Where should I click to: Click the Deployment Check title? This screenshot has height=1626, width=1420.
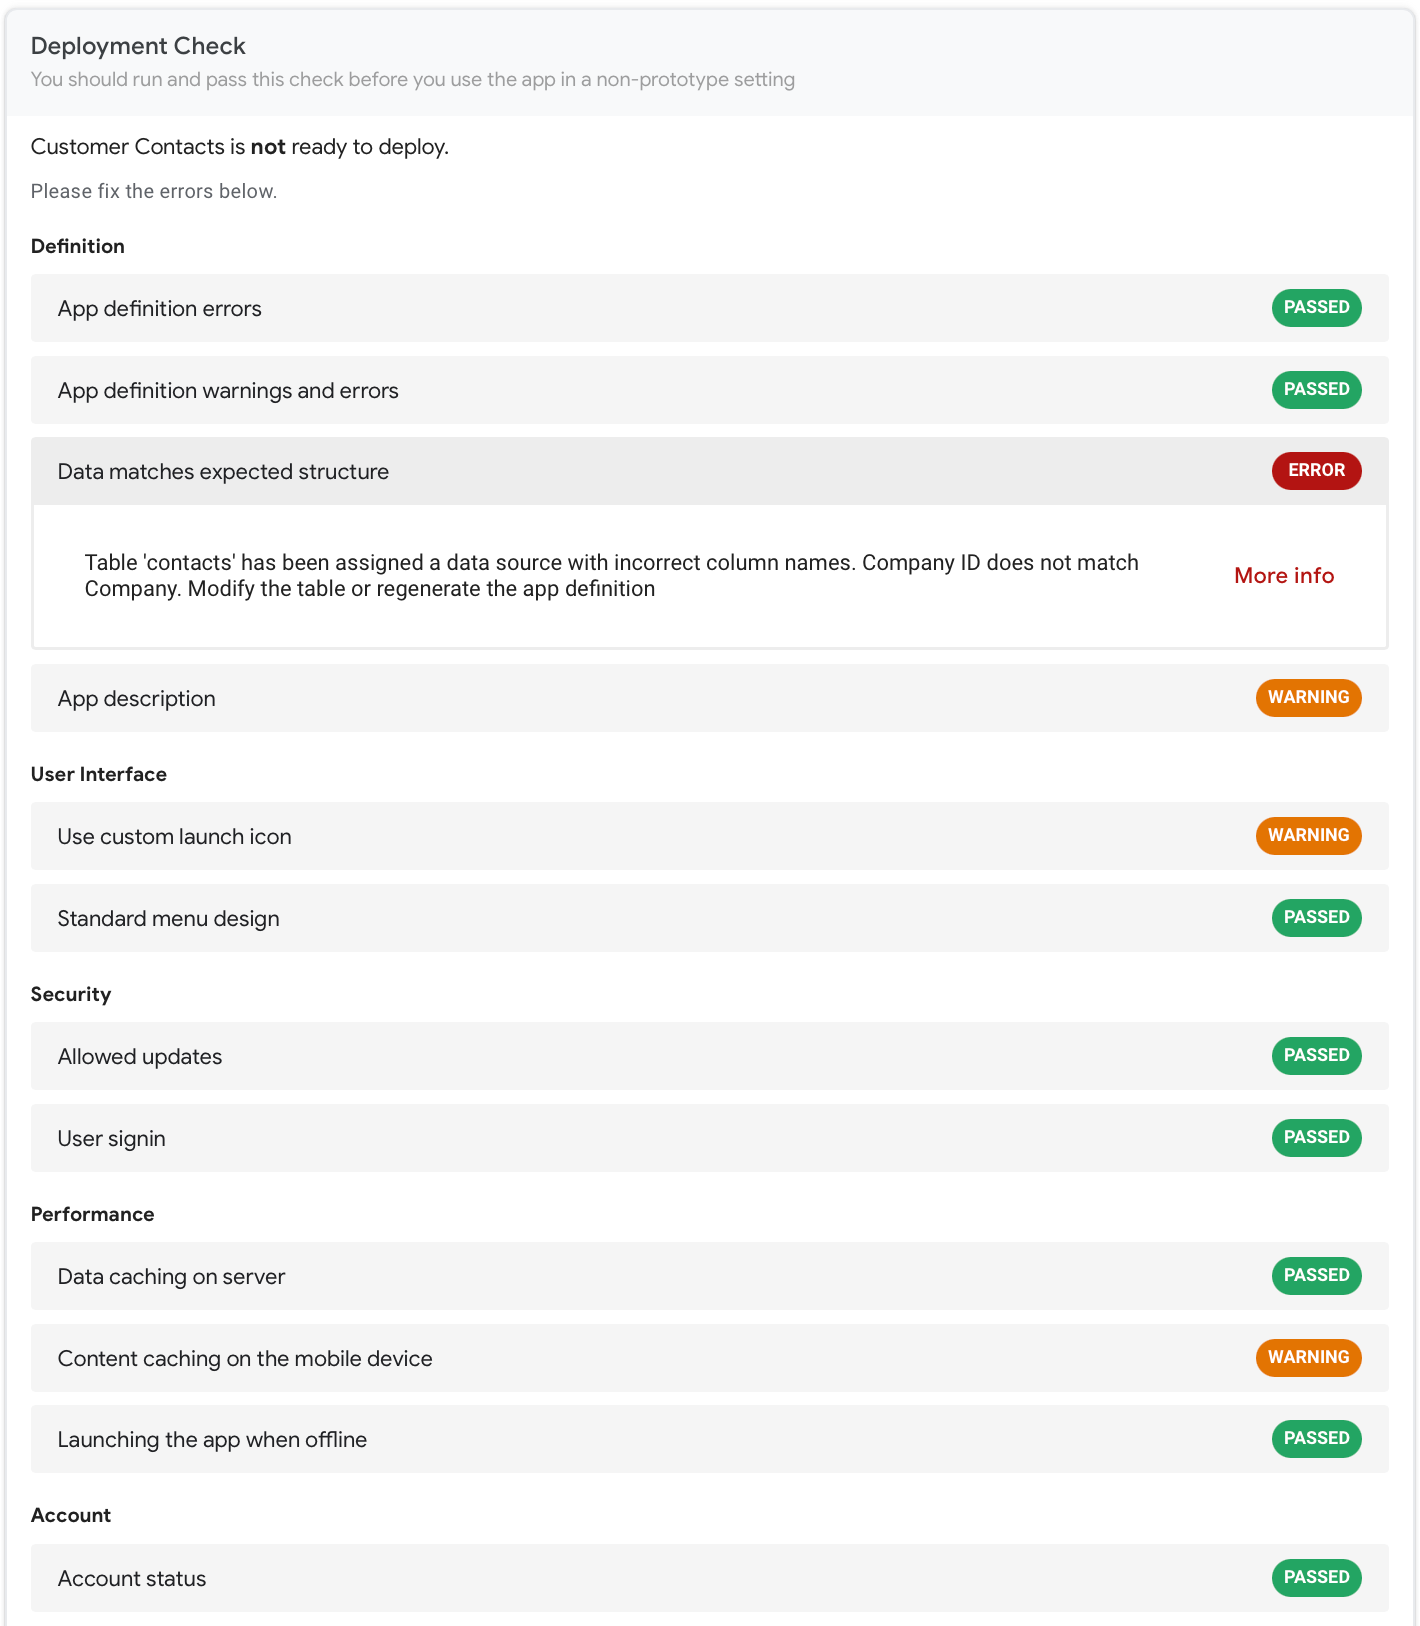tap(138, 46)
